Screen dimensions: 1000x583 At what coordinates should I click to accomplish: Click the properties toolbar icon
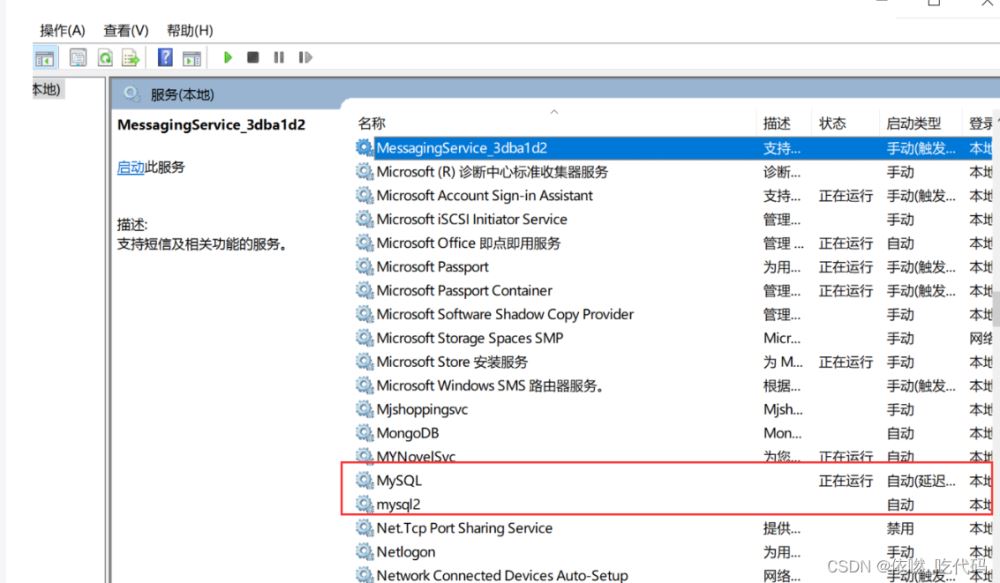(78, 58)
